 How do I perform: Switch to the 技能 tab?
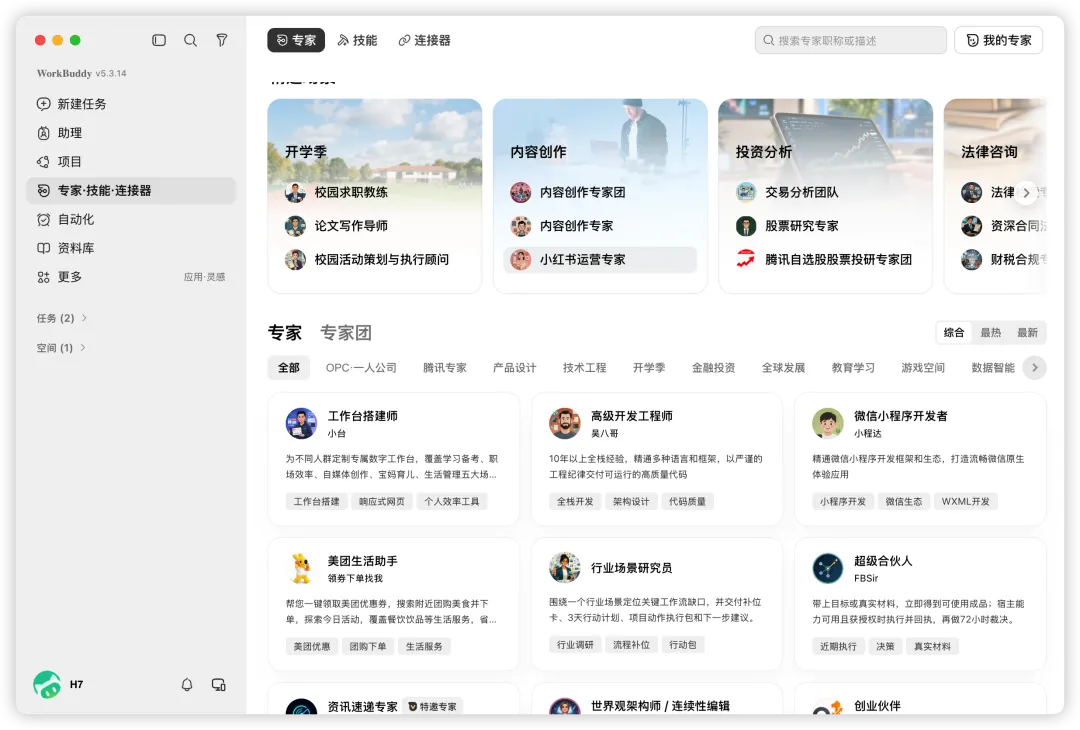(x=357, y=41)
